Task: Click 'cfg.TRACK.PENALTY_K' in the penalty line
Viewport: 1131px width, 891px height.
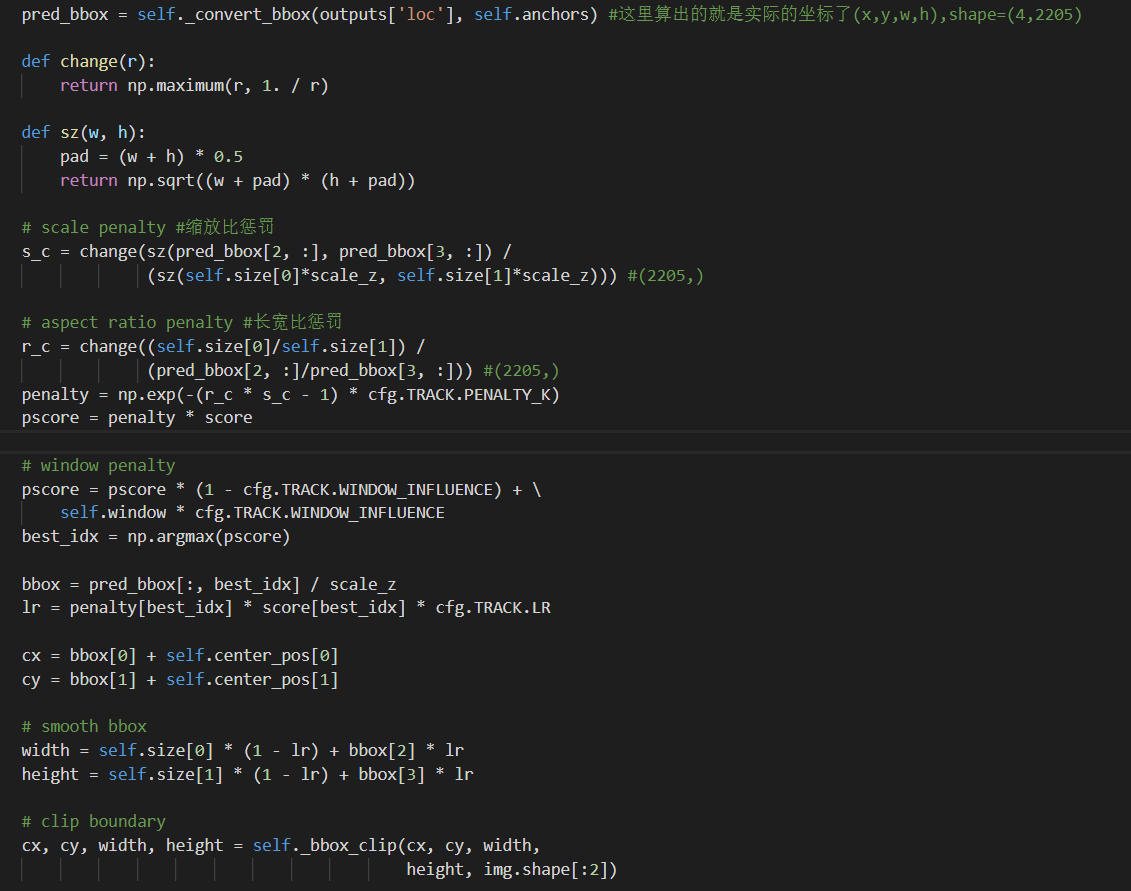Action: click(459, 395)
